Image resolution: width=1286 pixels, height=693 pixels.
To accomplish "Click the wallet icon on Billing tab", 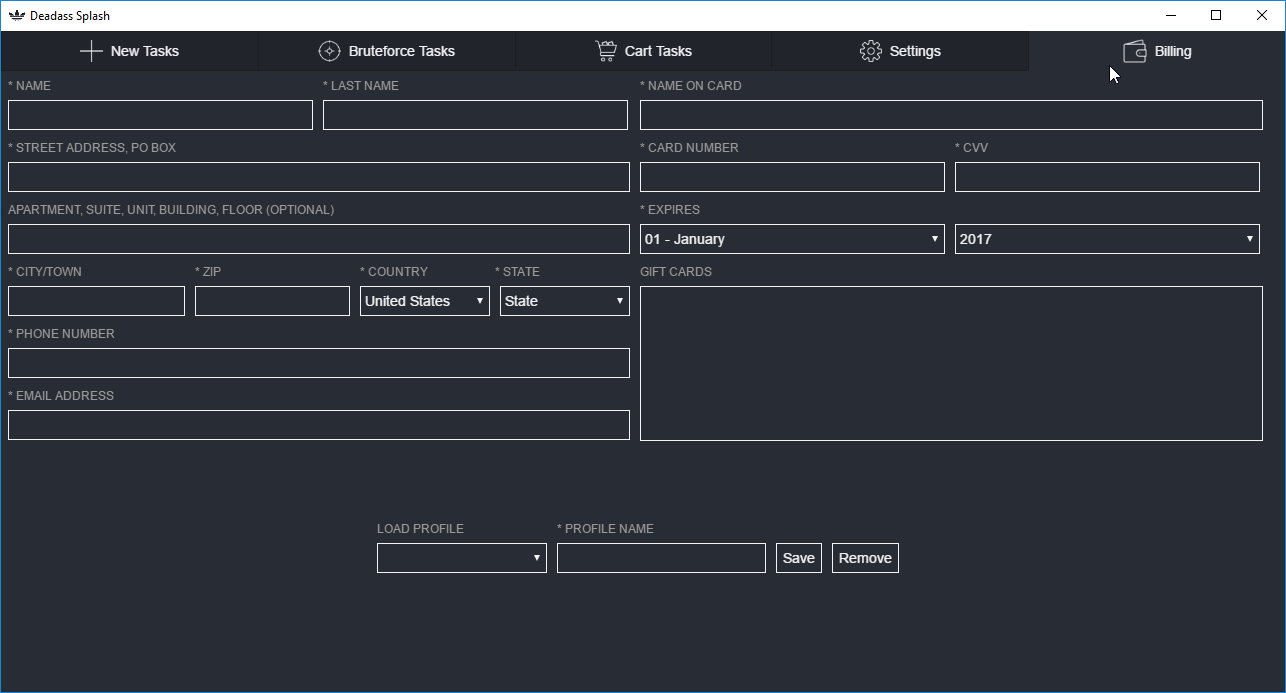I will click(1135, 51).
